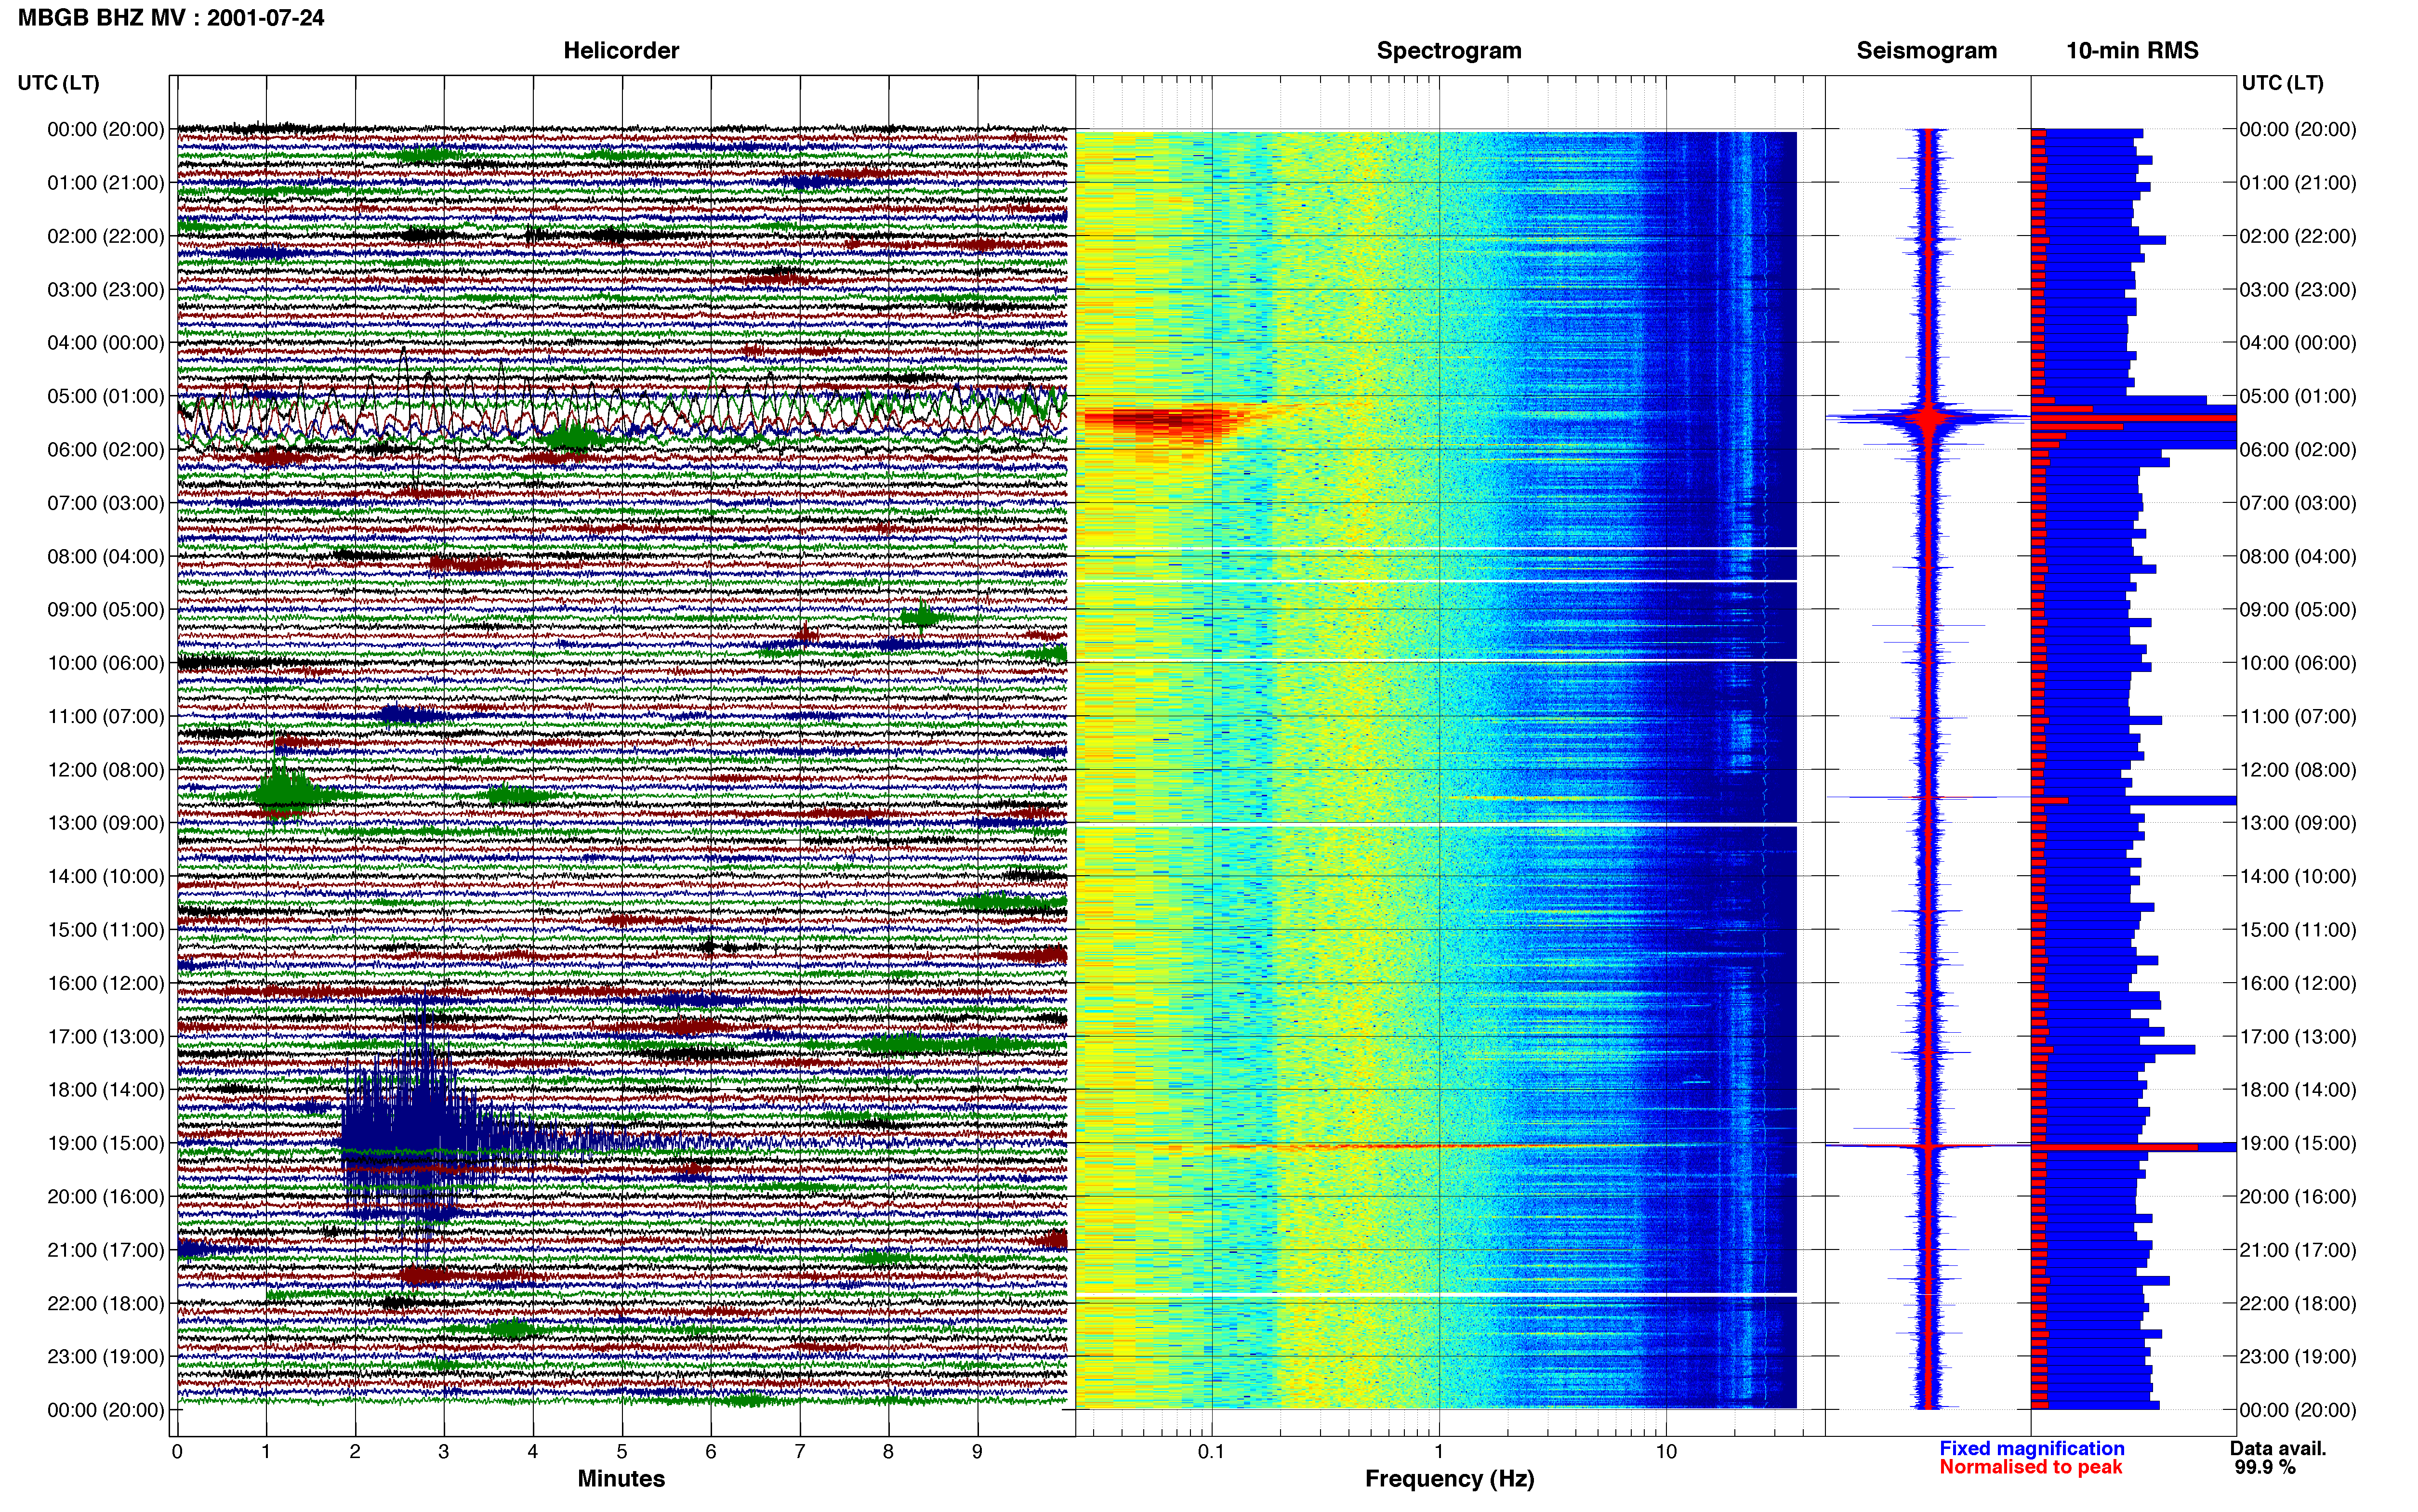Select the Seismogram panel heading
The image size is (2418, 1512).
tap(1926, 51)
